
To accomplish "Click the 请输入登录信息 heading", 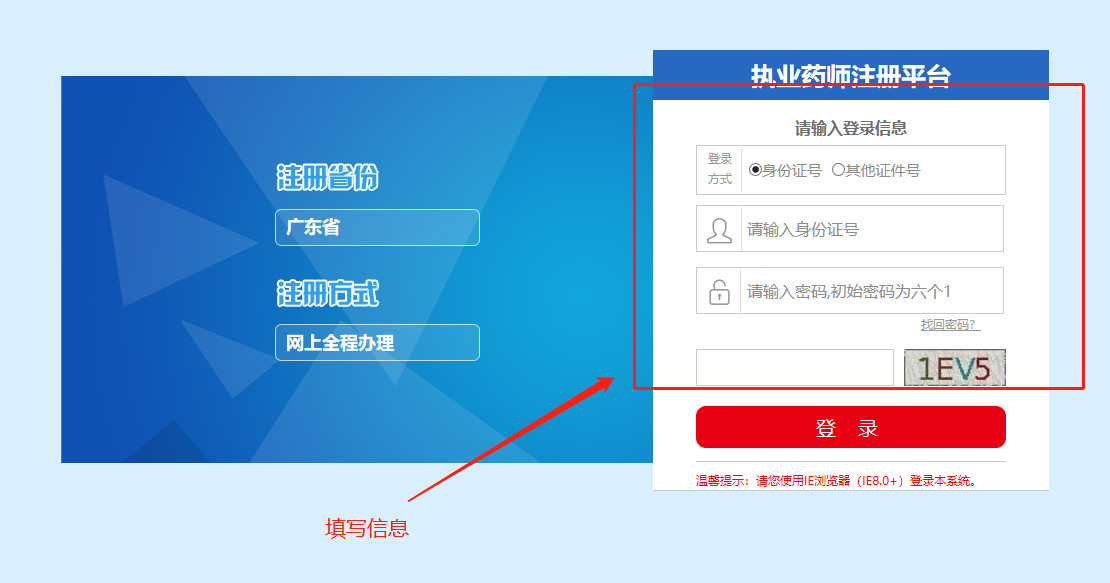I will pos(851,128).
